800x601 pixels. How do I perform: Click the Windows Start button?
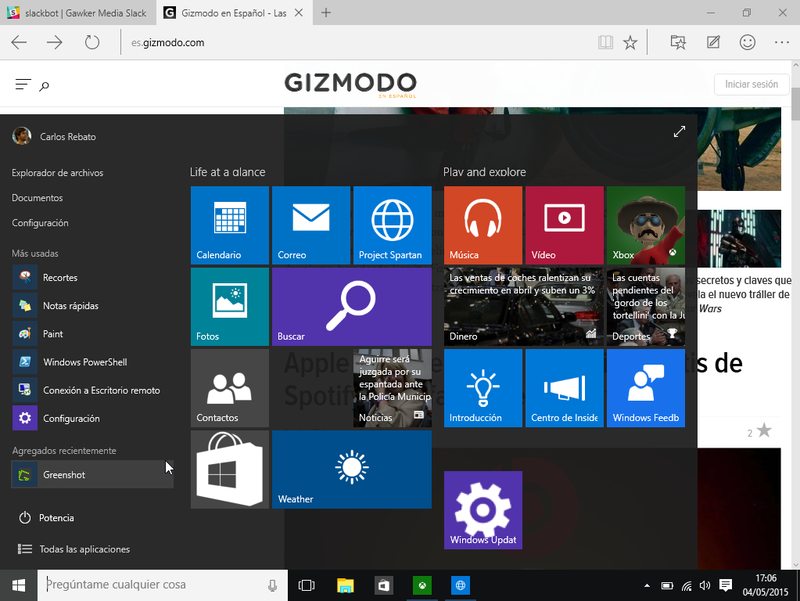(x=18, y=585)
